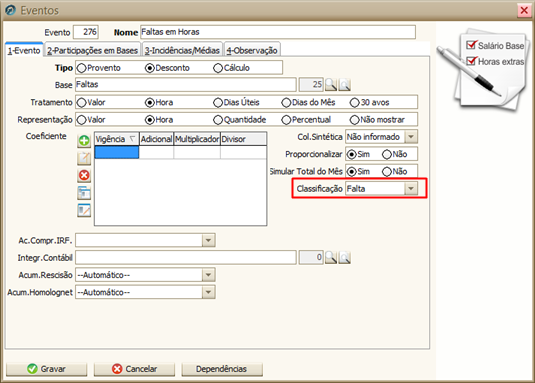This screenshot has width=535, height=383.
Task: Click the Integr.Contábil text field
Action: coord(186,257)
